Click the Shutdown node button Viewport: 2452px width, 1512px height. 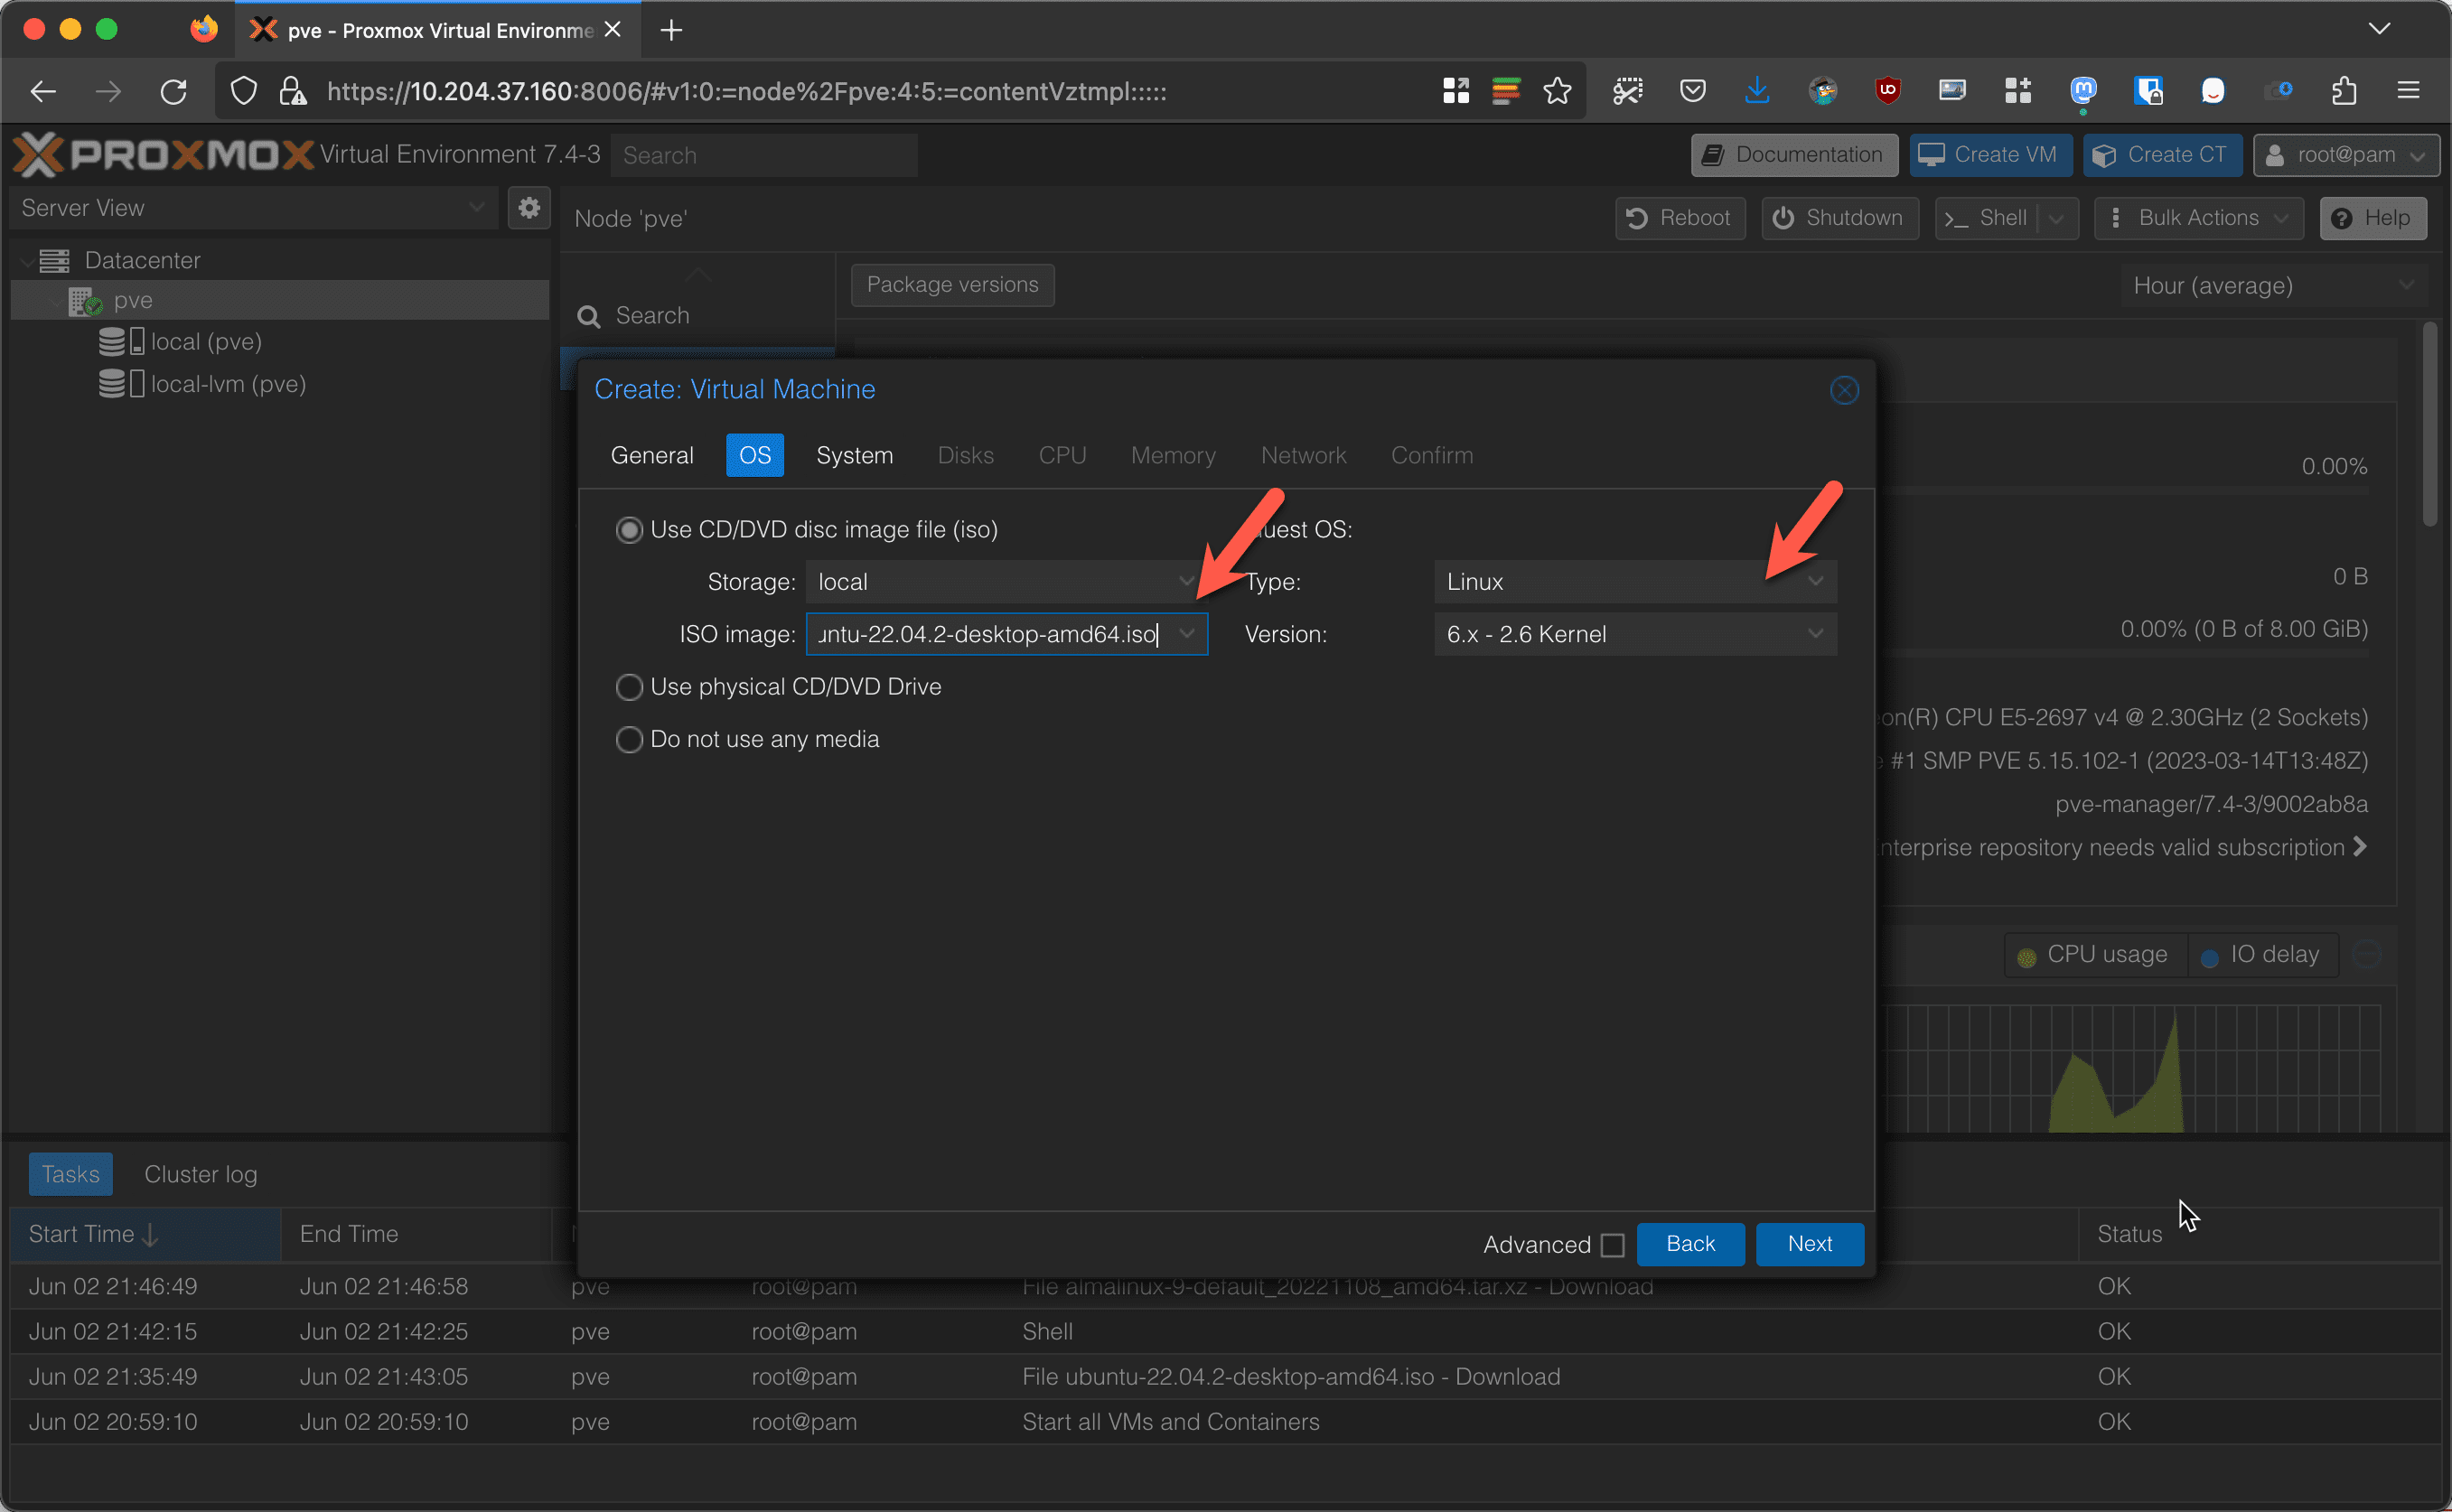pyautogui.click(x=1840, y=218)
